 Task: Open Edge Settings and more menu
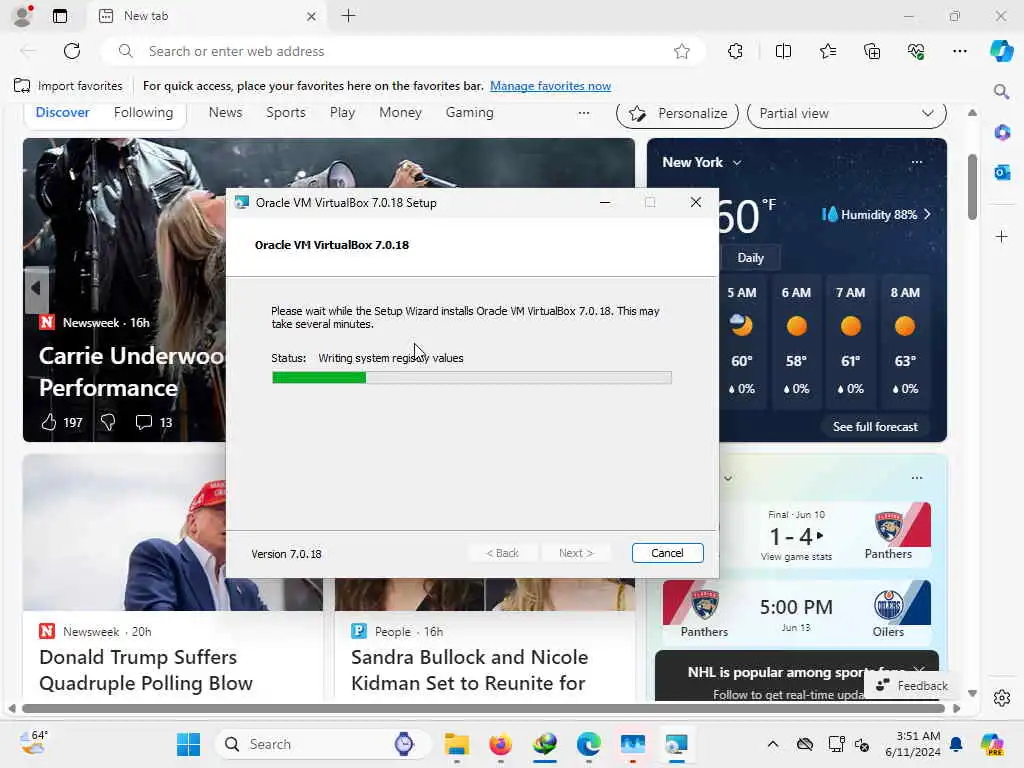[959, 51]
